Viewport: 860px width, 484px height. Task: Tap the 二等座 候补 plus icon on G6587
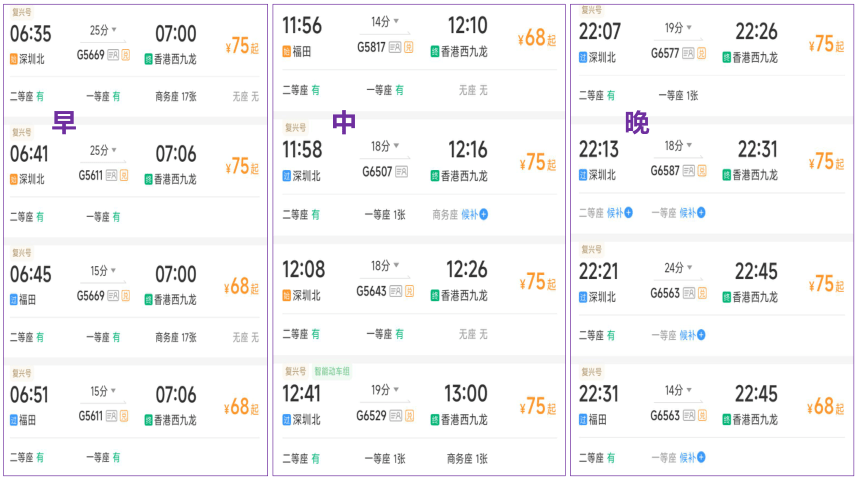pyautogui.click(x=629, y=213)
